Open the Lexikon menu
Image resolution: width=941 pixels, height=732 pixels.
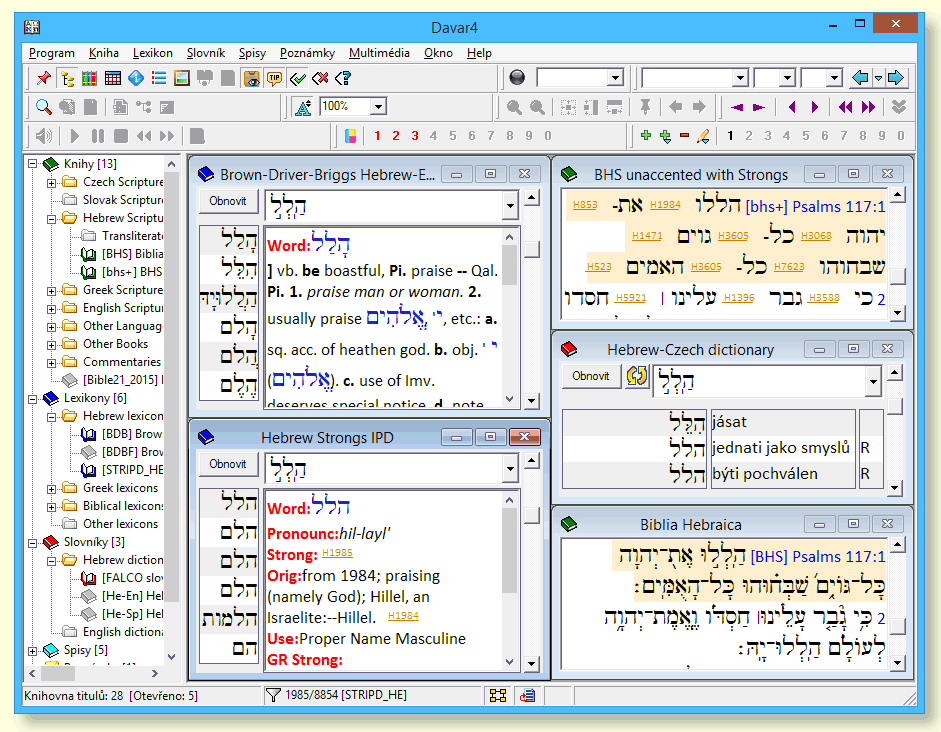153,53
